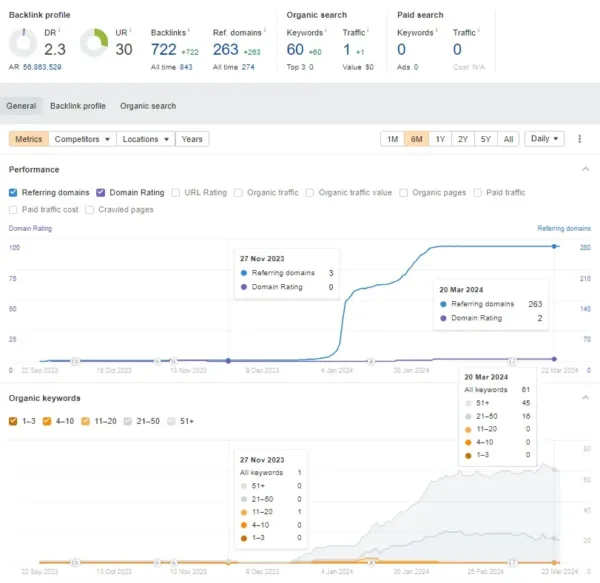This screenshot has height=583, width=600.
Task: Open the Competitors dropdown
Action: pos(82,139)
